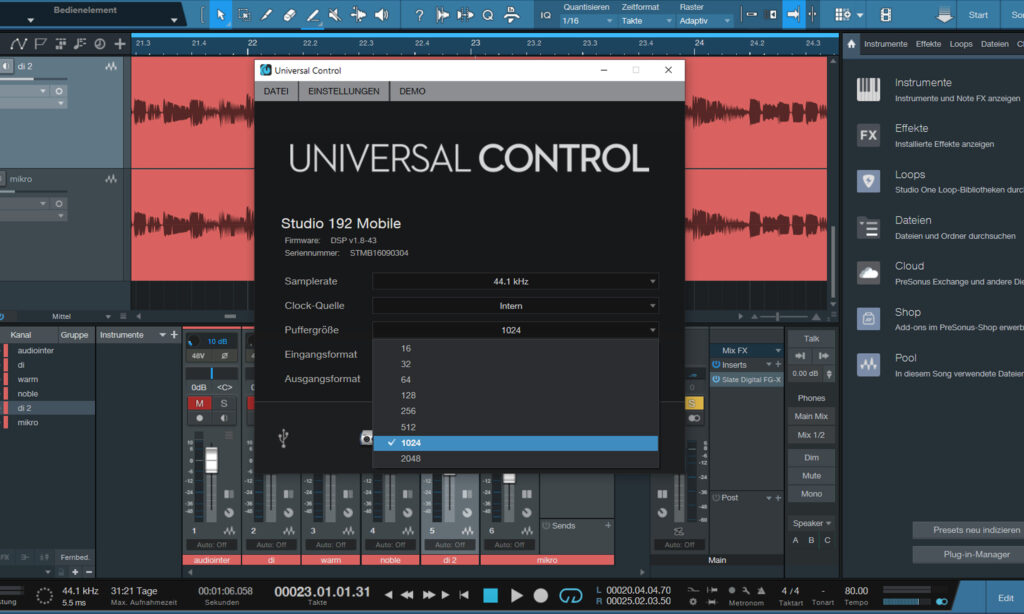1024x614 pixels.
Task: Click channel 1 audiointer volume fader
Action: (211, 460)
